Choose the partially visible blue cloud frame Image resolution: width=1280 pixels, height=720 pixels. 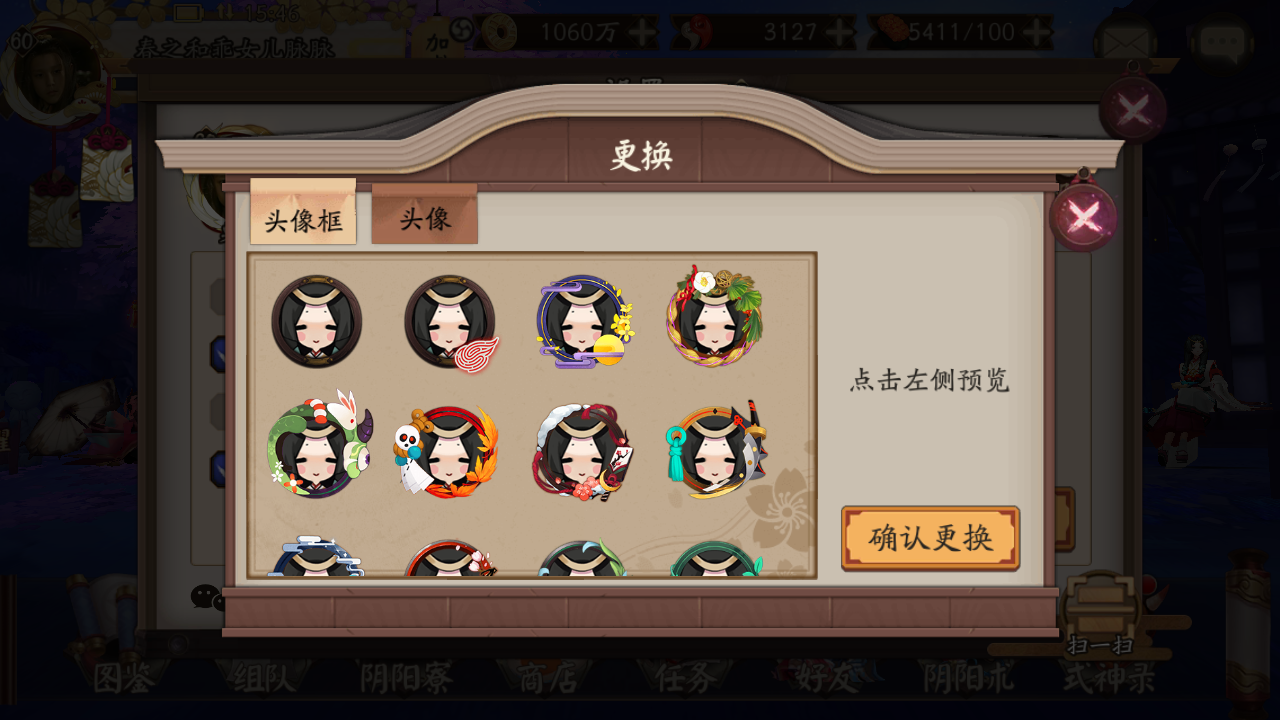pyautogui.click(x=316, y=557)
